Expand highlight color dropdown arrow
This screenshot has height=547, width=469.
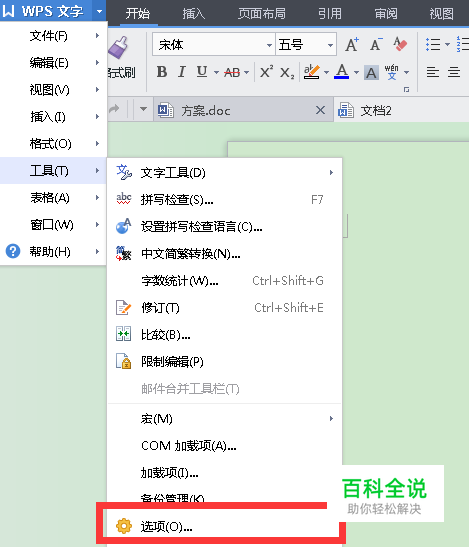[326, 73]
